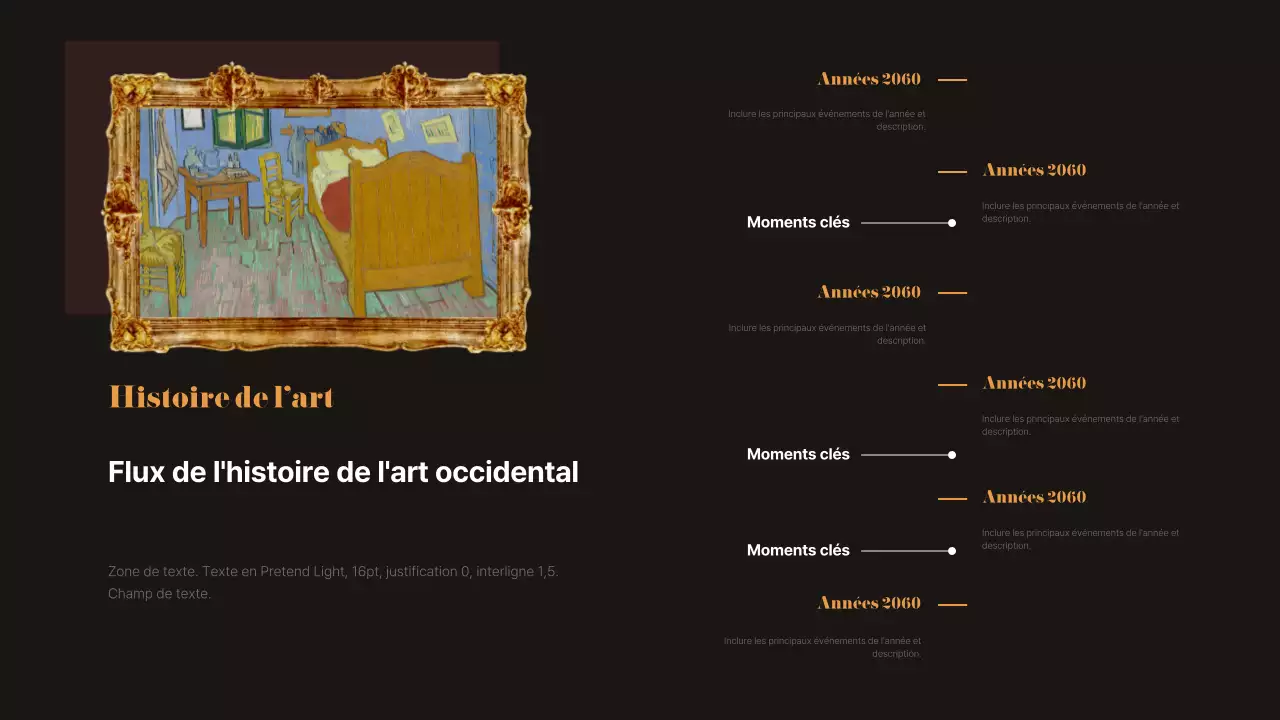Select the description text under first timeline entry
1280x720 pixels.
click(826, 120)
